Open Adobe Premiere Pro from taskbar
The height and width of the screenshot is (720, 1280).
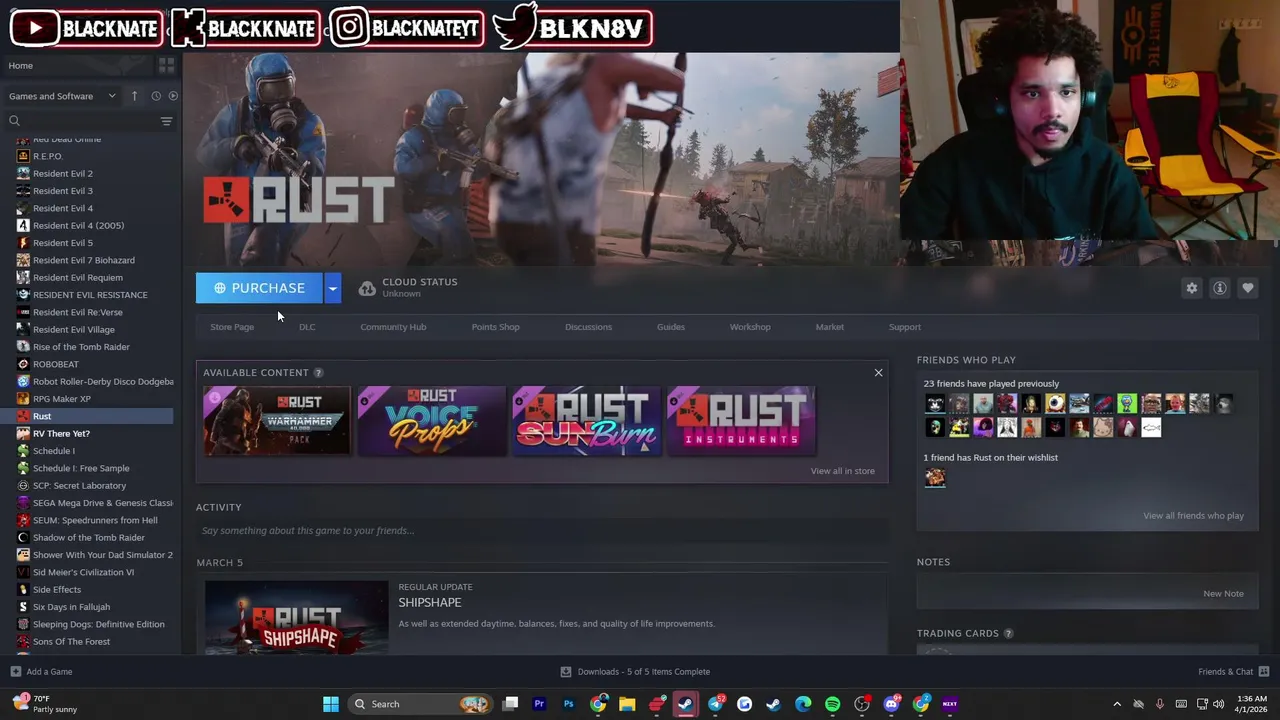tap(539, 704)
